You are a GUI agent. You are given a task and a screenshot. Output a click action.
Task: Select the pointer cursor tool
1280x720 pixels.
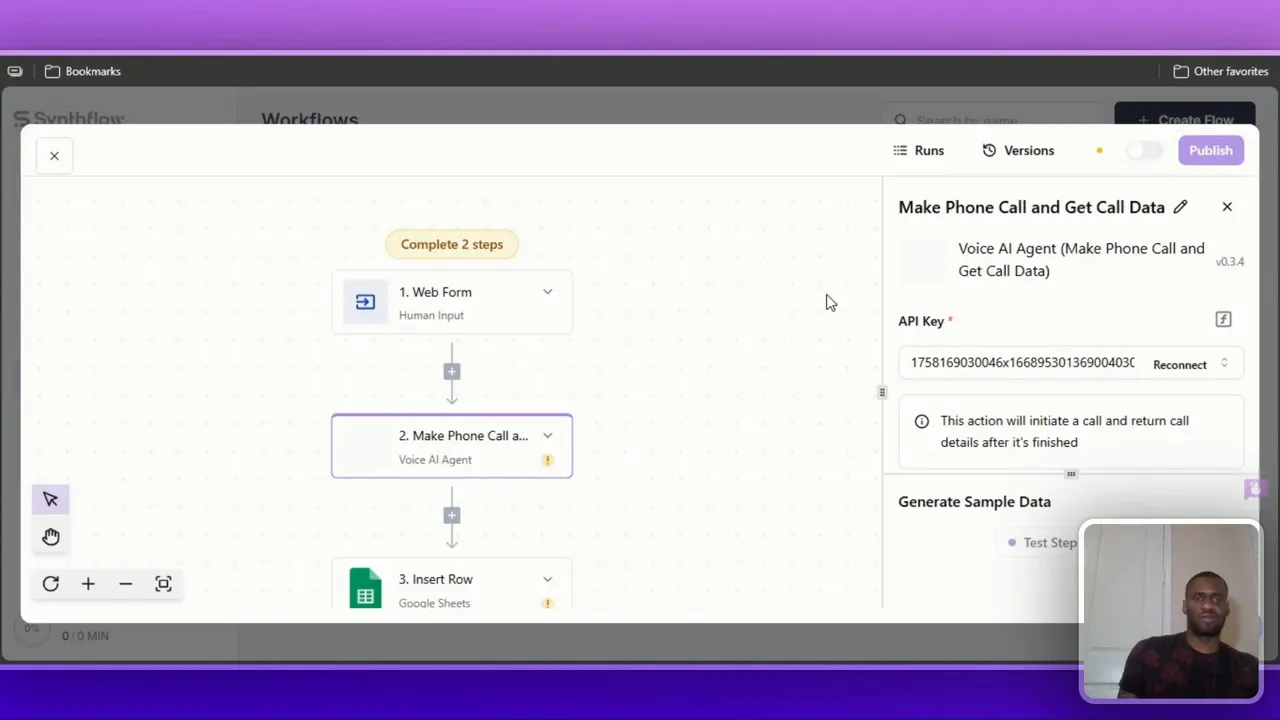(x=51, y=500)
